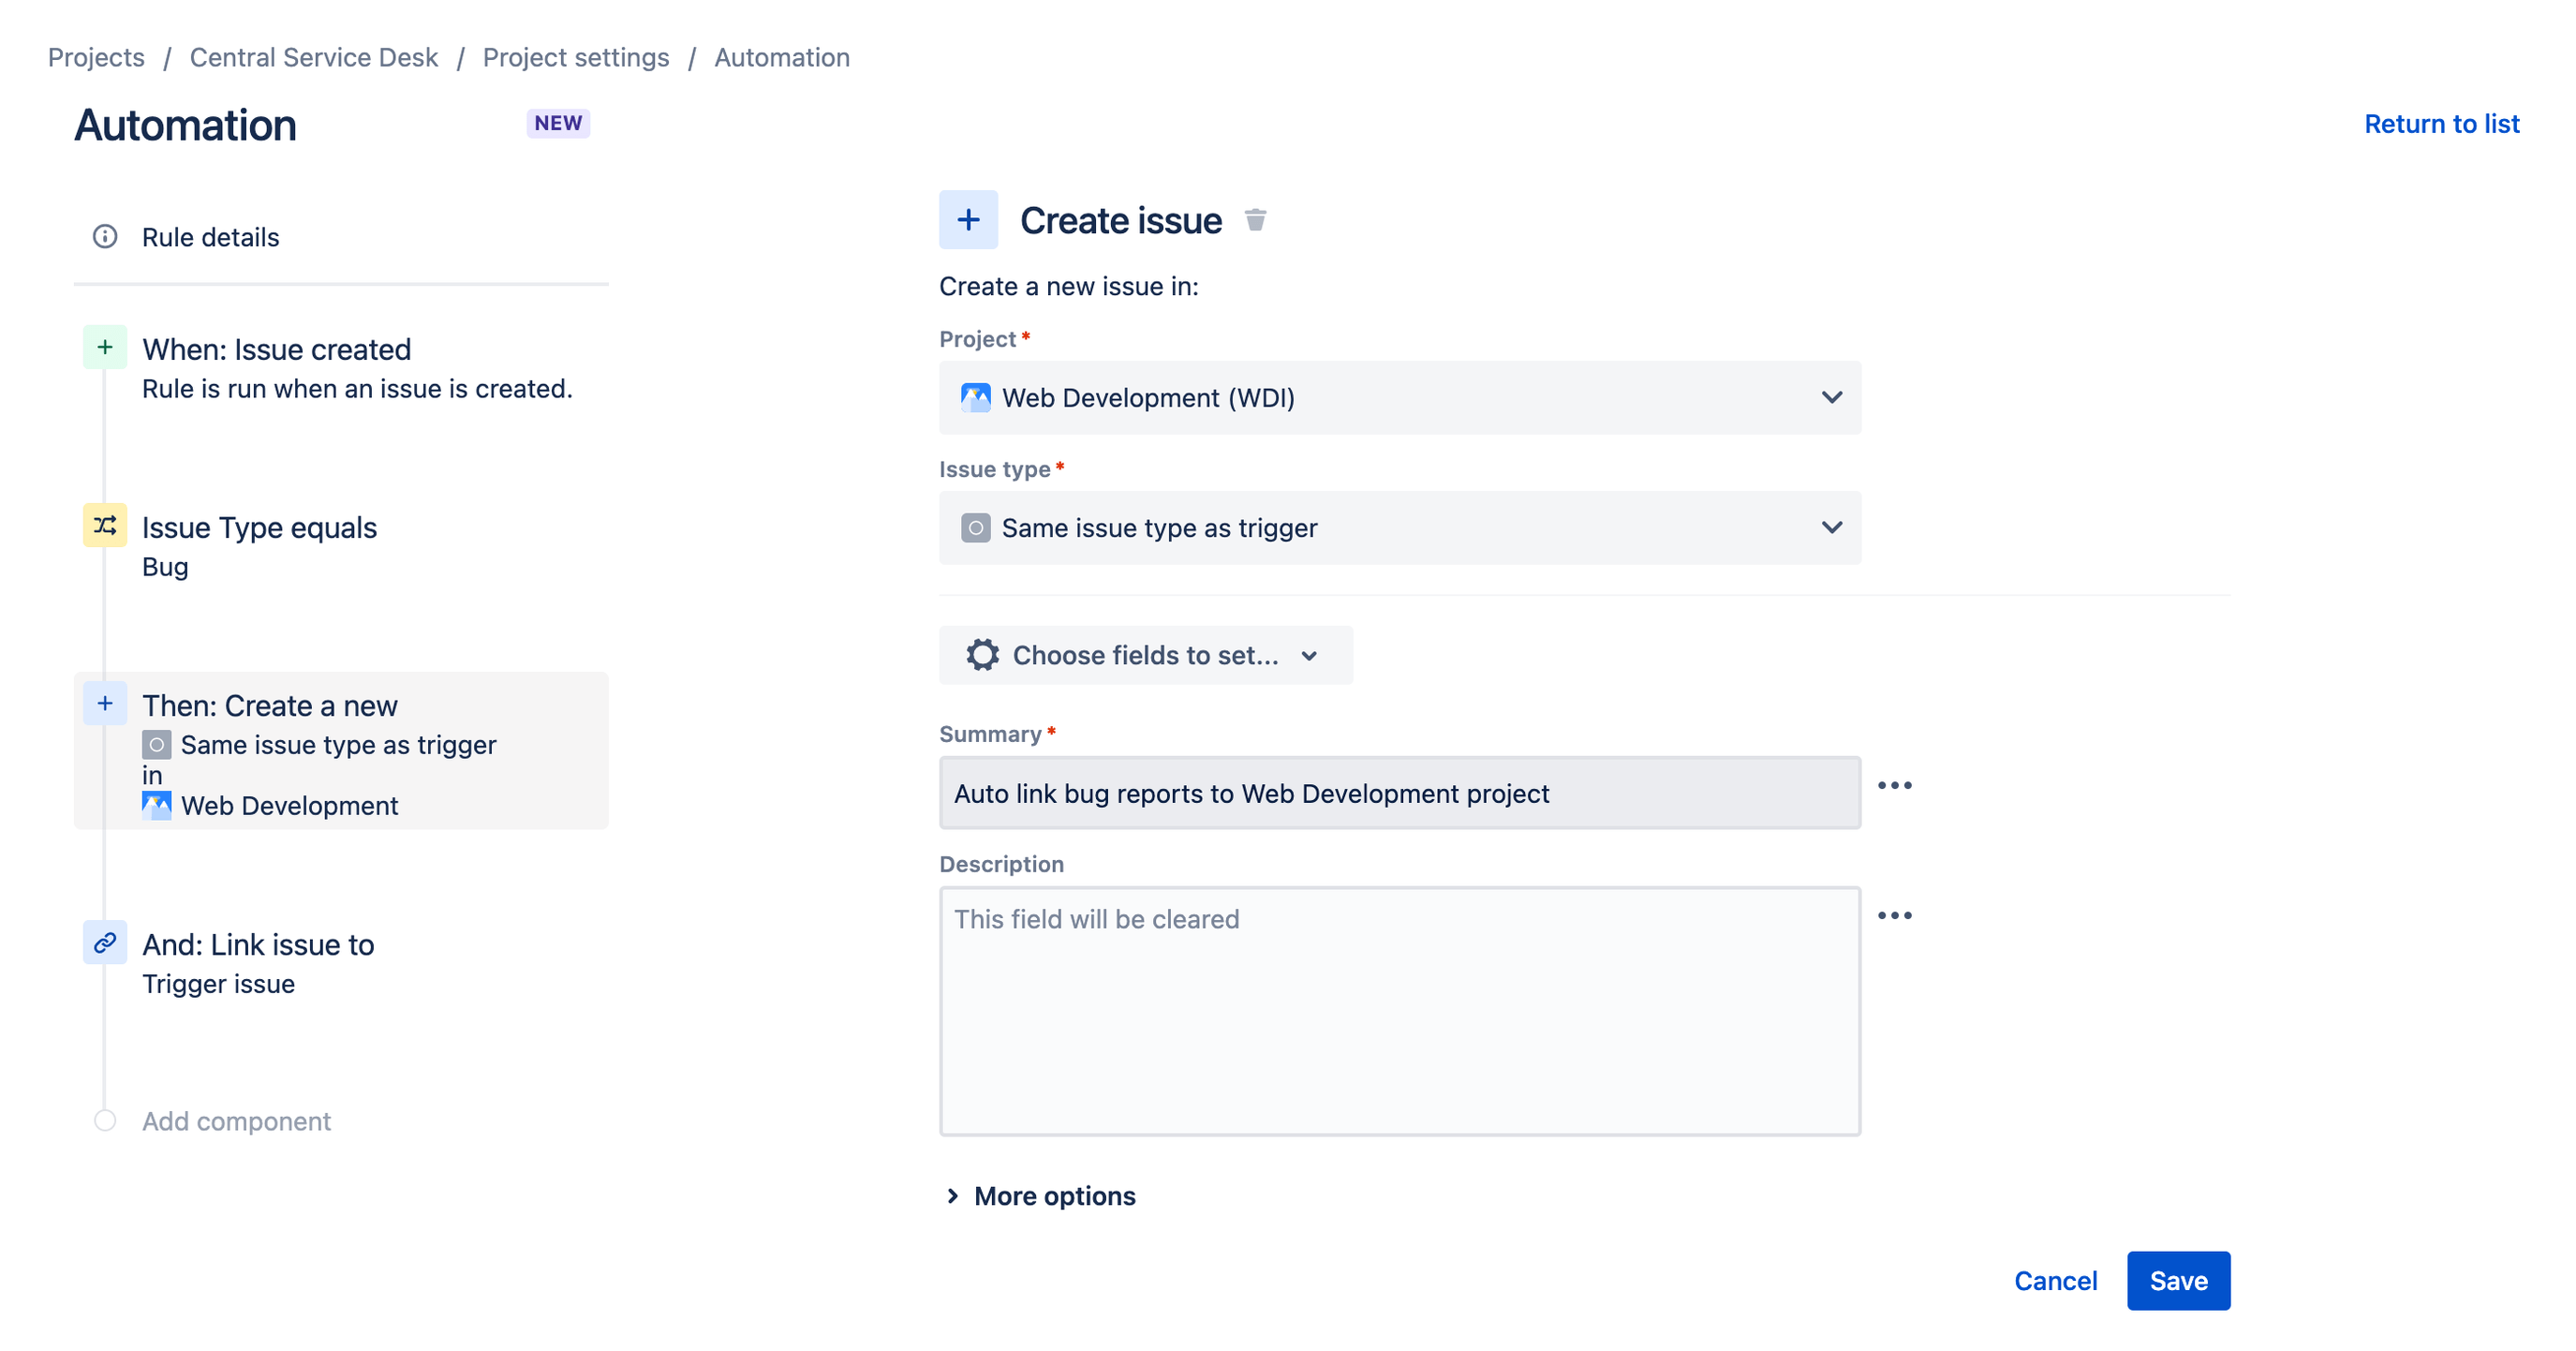Click the Summary input field to edit
The width and height of the screenshot is (2576, 1351).
1399,793
